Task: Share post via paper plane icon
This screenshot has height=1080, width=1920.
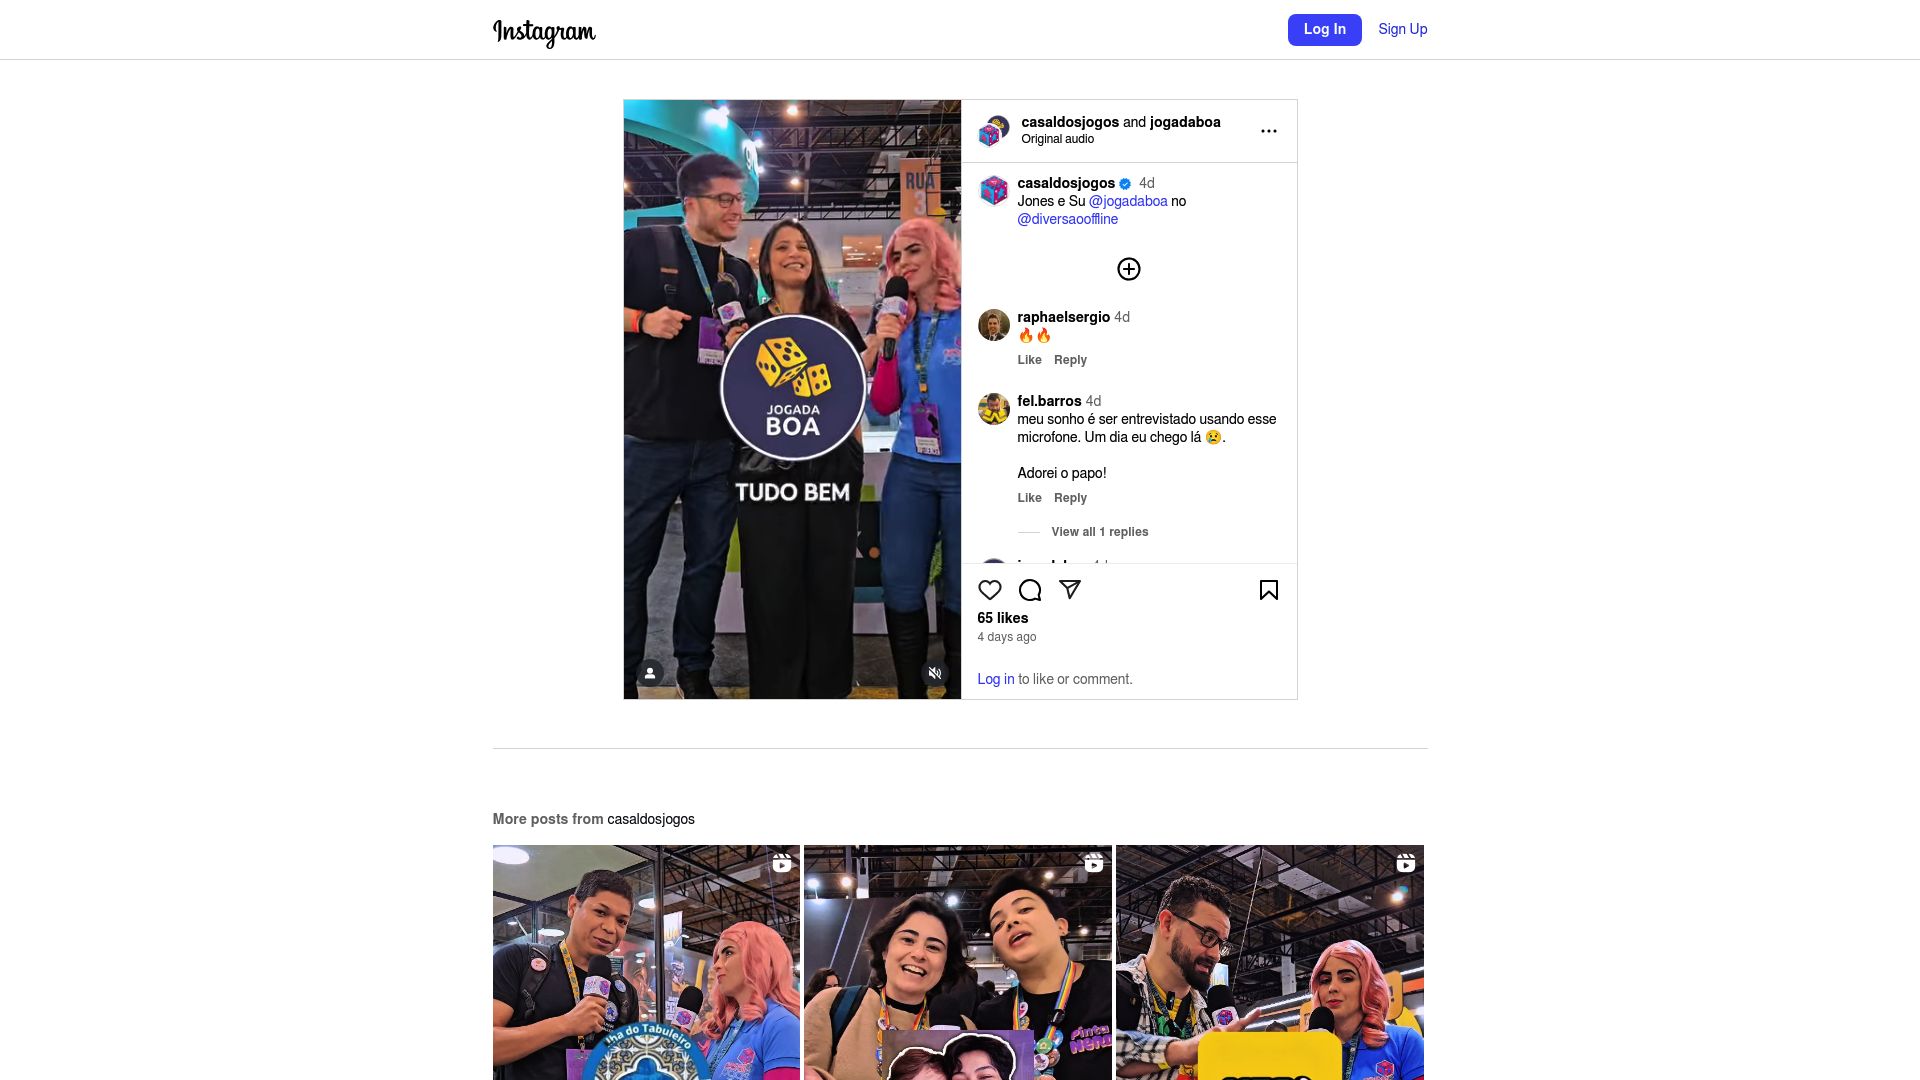Action: pyautogui.click(x=1069, y=590)
